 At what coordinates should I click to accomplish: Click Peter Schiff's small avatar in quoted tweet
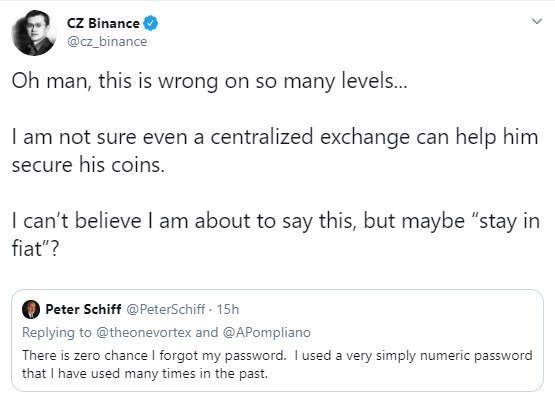click(31, 309)
